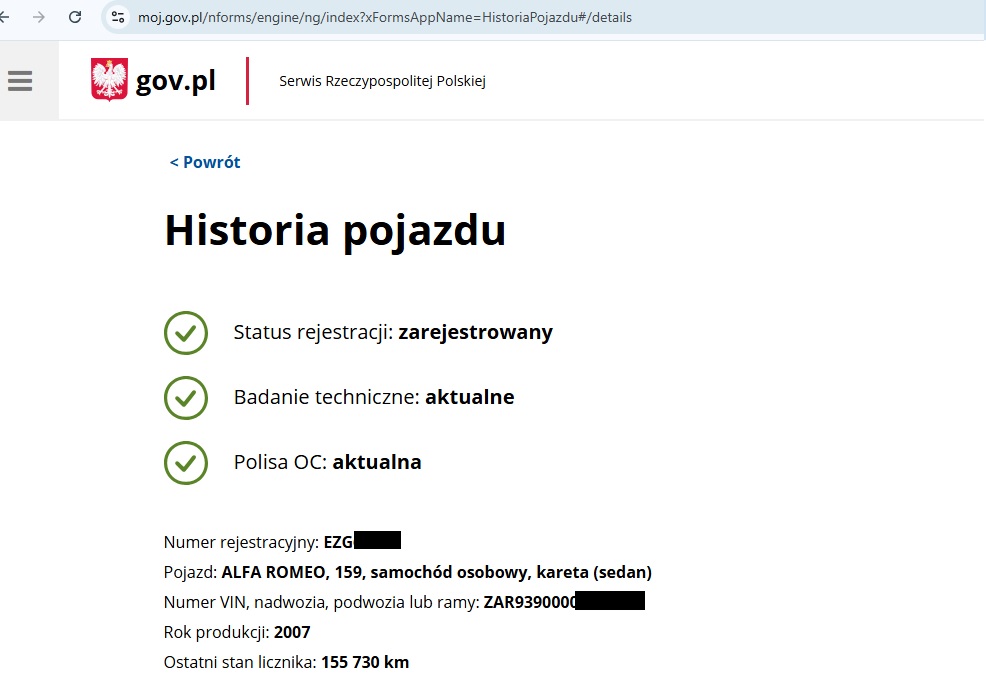
Task: Reload the page with the refresh icon
Action: (x=74, y=16)
